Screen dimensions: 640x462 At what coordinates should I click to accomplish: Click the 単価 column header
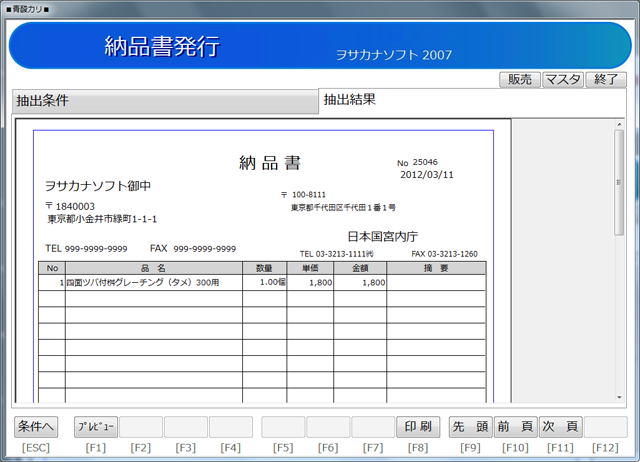click(310, 268)
